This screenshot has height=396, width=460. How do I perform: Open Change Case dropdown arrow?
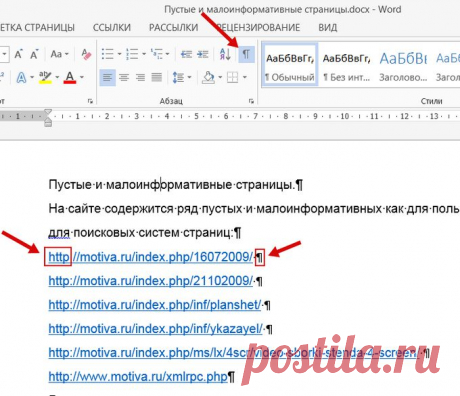[x=67, y=54]
